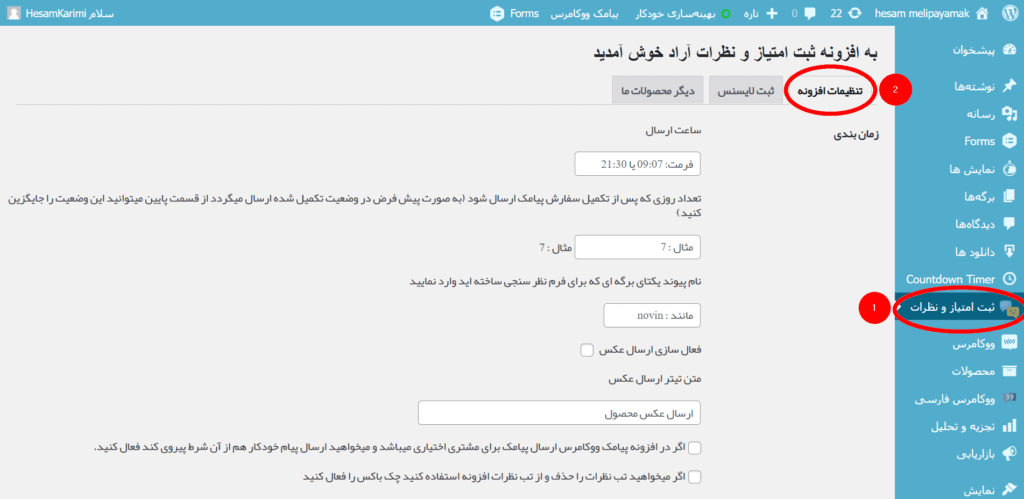Enable the فعال سازی ارسال عکس checkbox
This screenshot has width=1024, height=499.
click(586, 350)
